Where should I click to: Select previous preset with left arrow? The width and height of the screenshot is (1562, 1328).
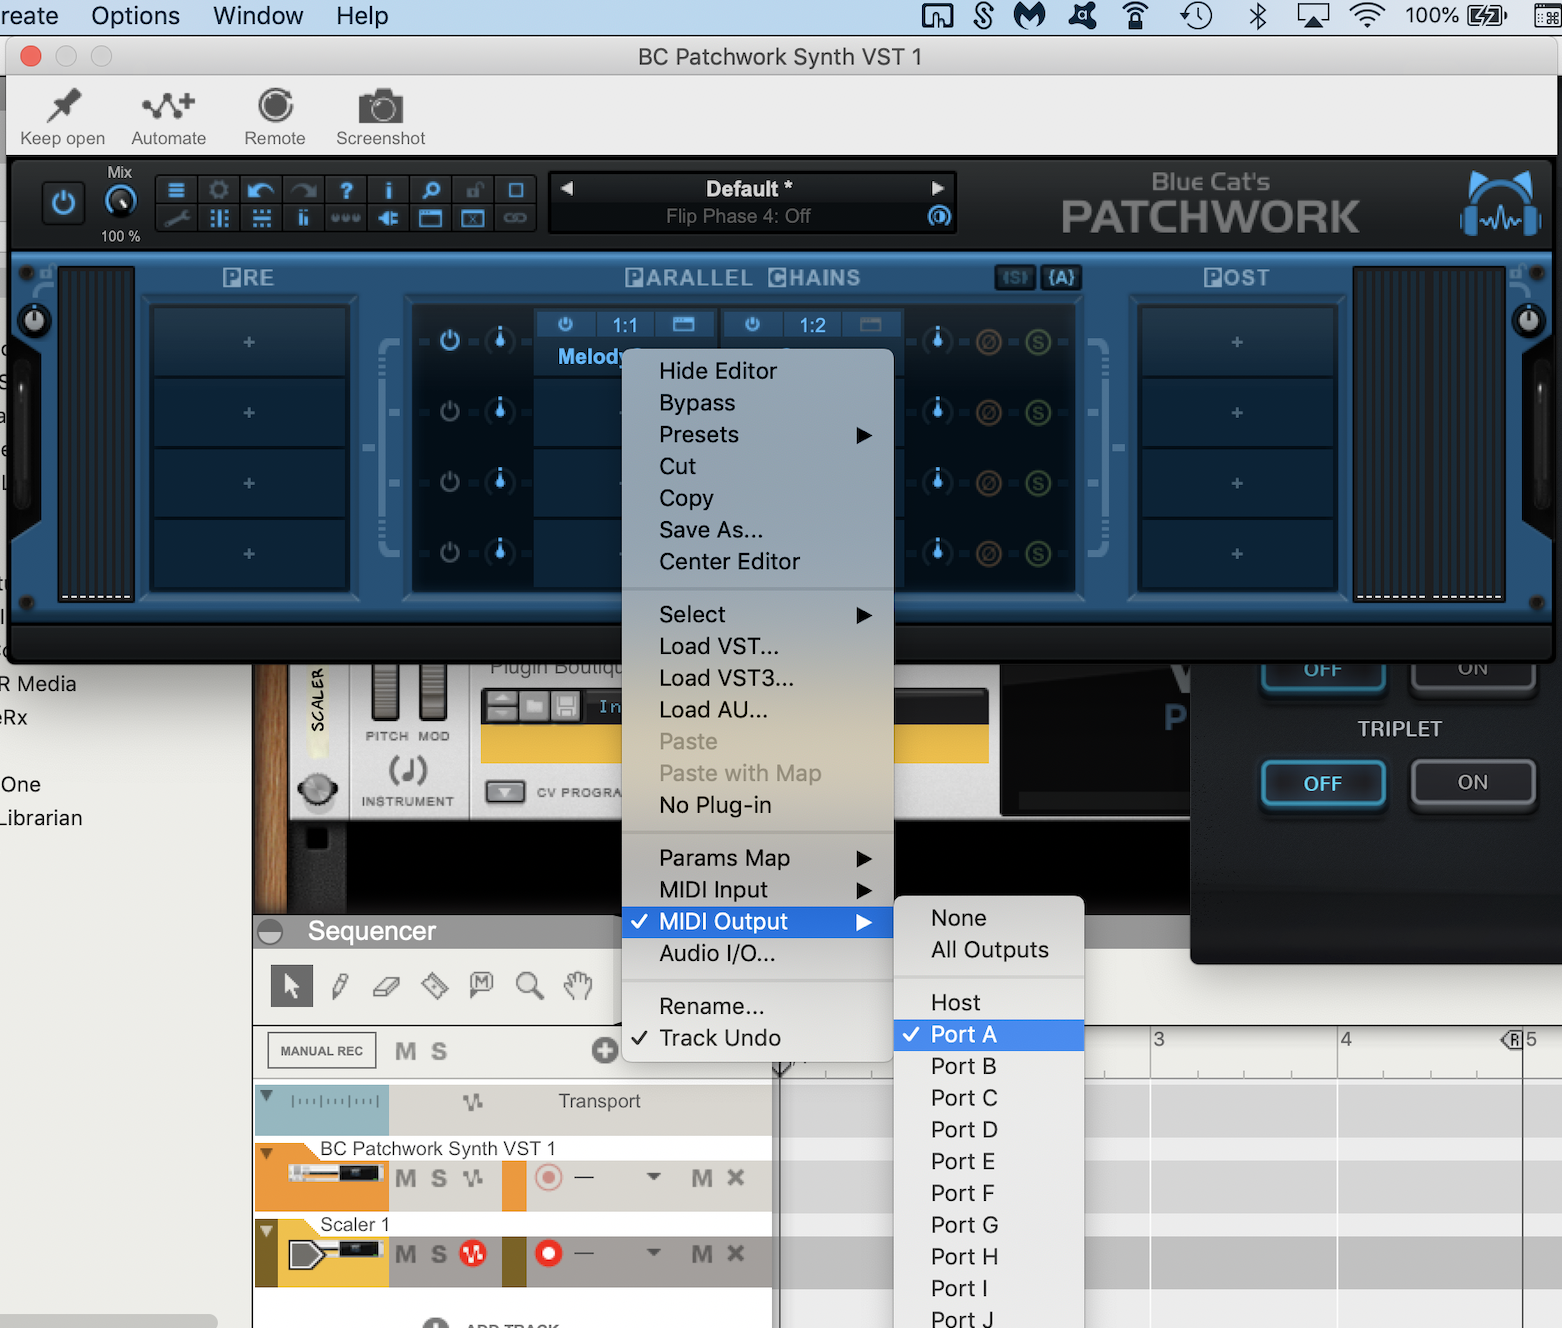567,188
